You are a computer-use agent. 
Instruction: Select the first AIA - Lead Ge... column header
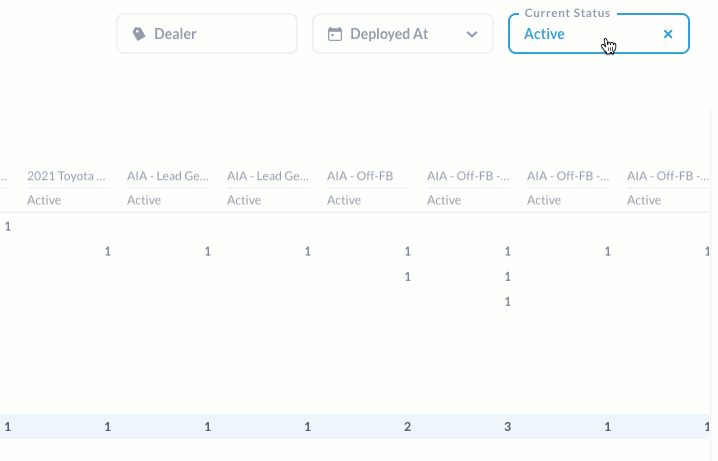pos(168,176)
